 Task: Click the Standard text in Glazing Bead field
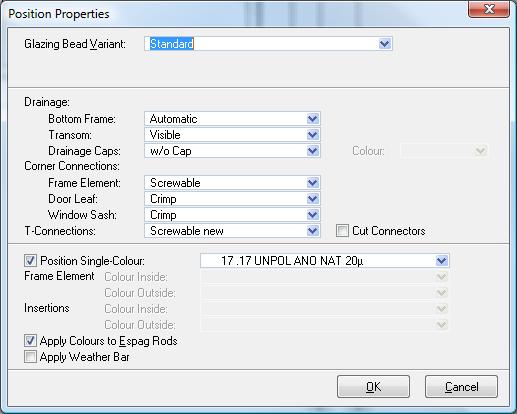(x=172, y=44)
